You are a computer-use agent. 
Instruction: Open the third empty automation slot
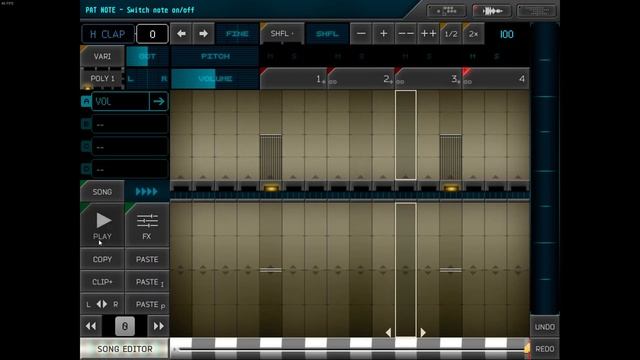tap(130, 146)
